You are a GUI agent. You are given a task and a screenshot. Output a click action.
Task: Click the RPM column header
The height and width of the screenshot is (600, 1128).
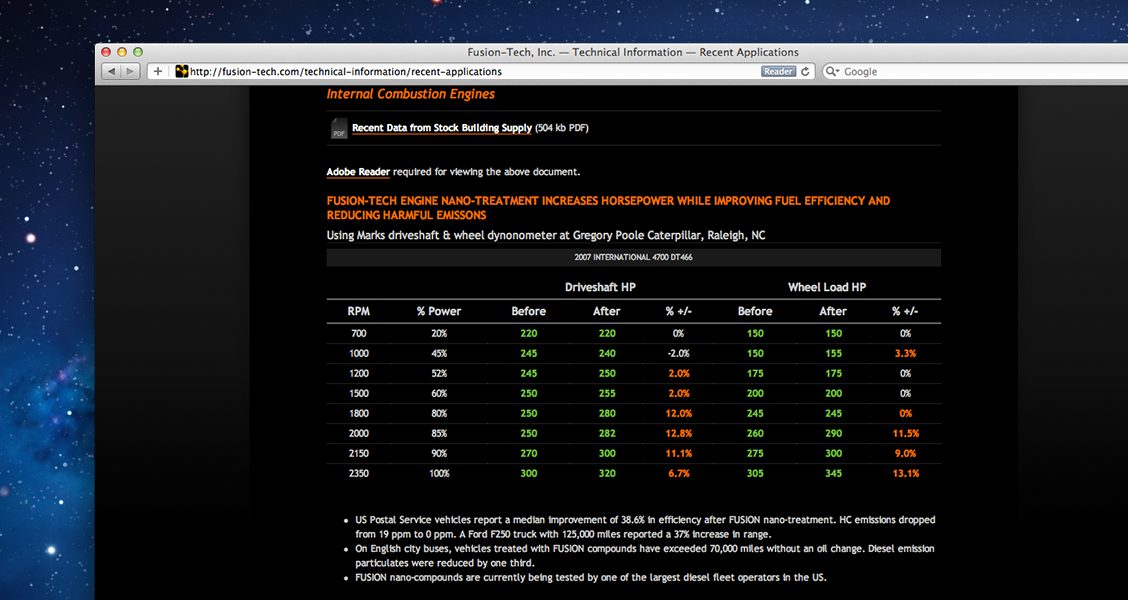point(358,311)
